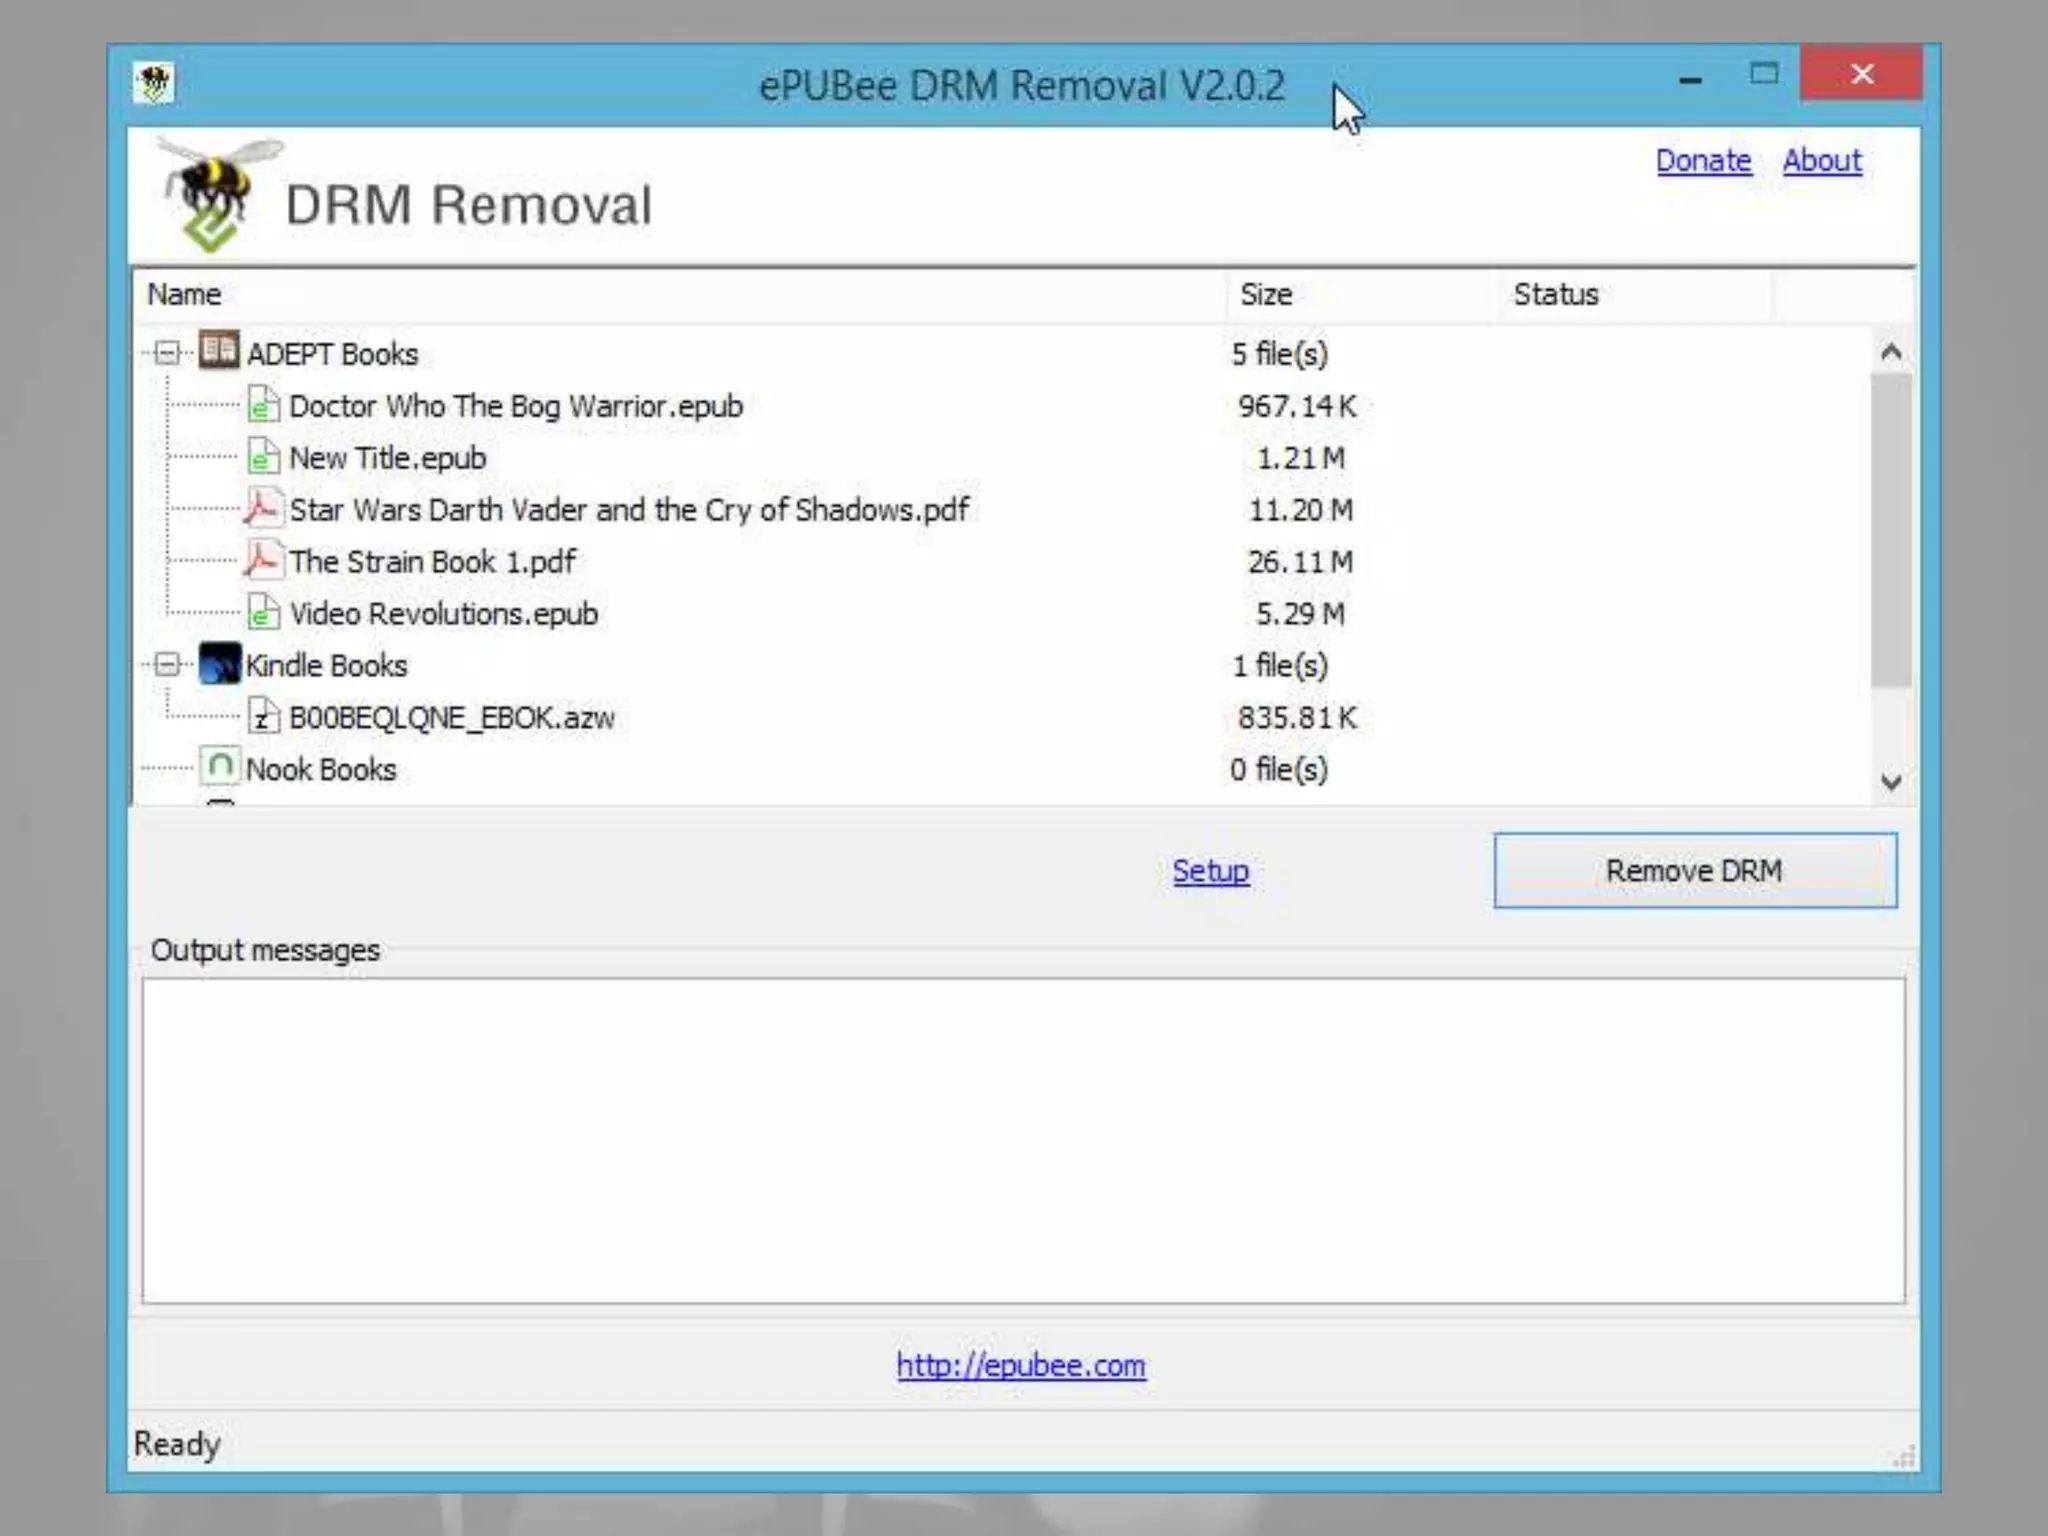Click the title bar application icon
Viewport: 2048px width, 1536px height.
[154, 83]
